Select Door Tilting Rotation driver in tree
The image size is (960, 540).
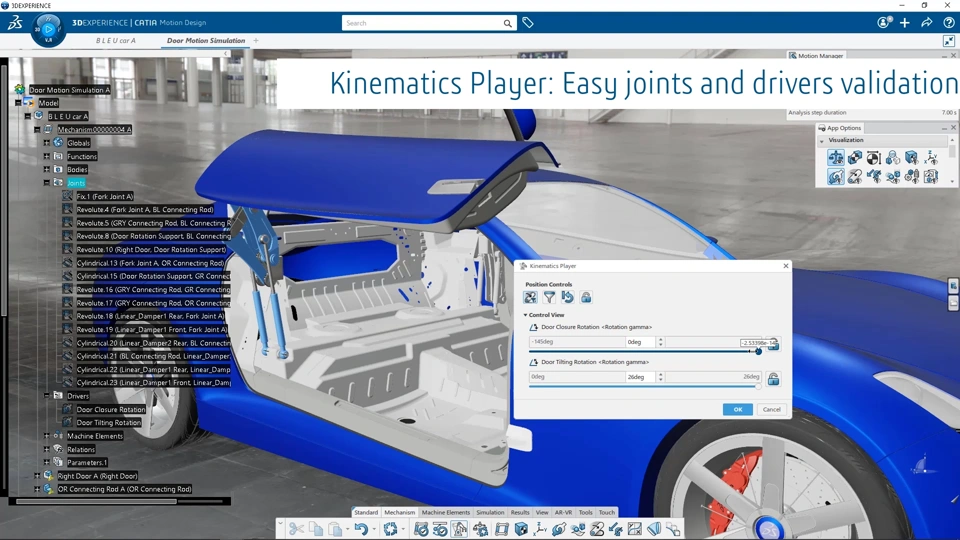coord(108,422)
